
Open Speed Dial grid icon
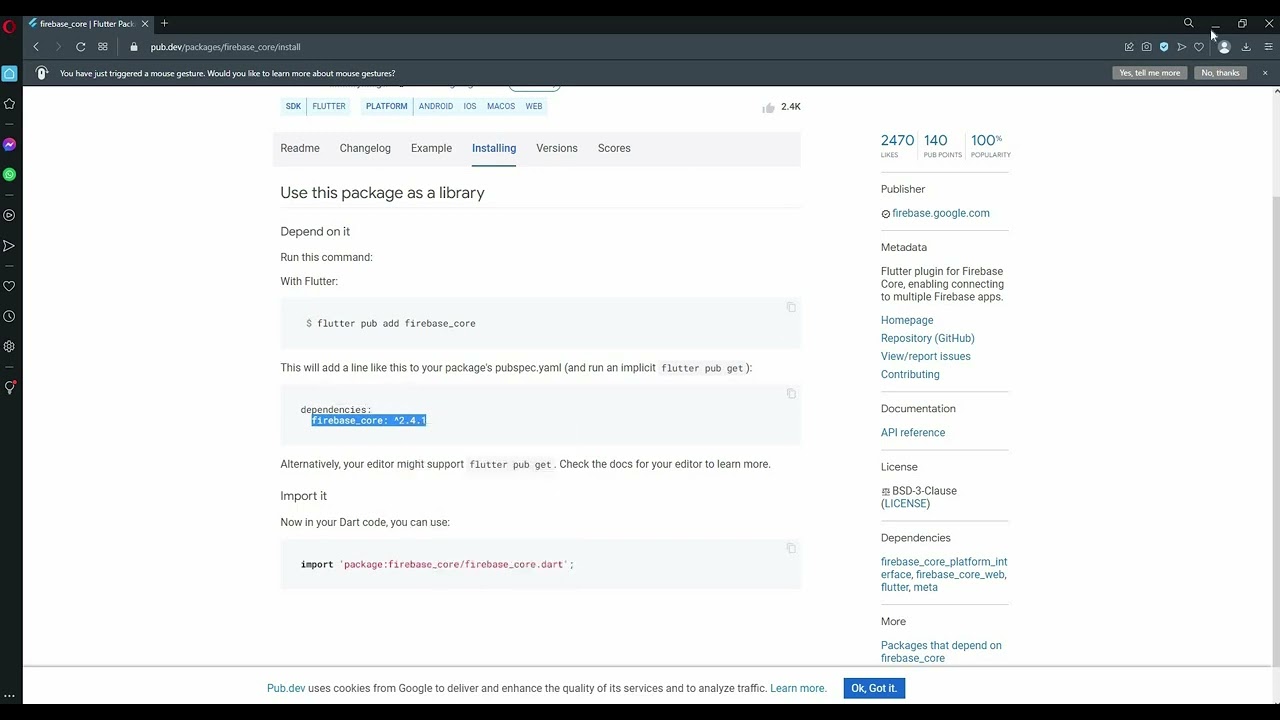pos(102,47)
